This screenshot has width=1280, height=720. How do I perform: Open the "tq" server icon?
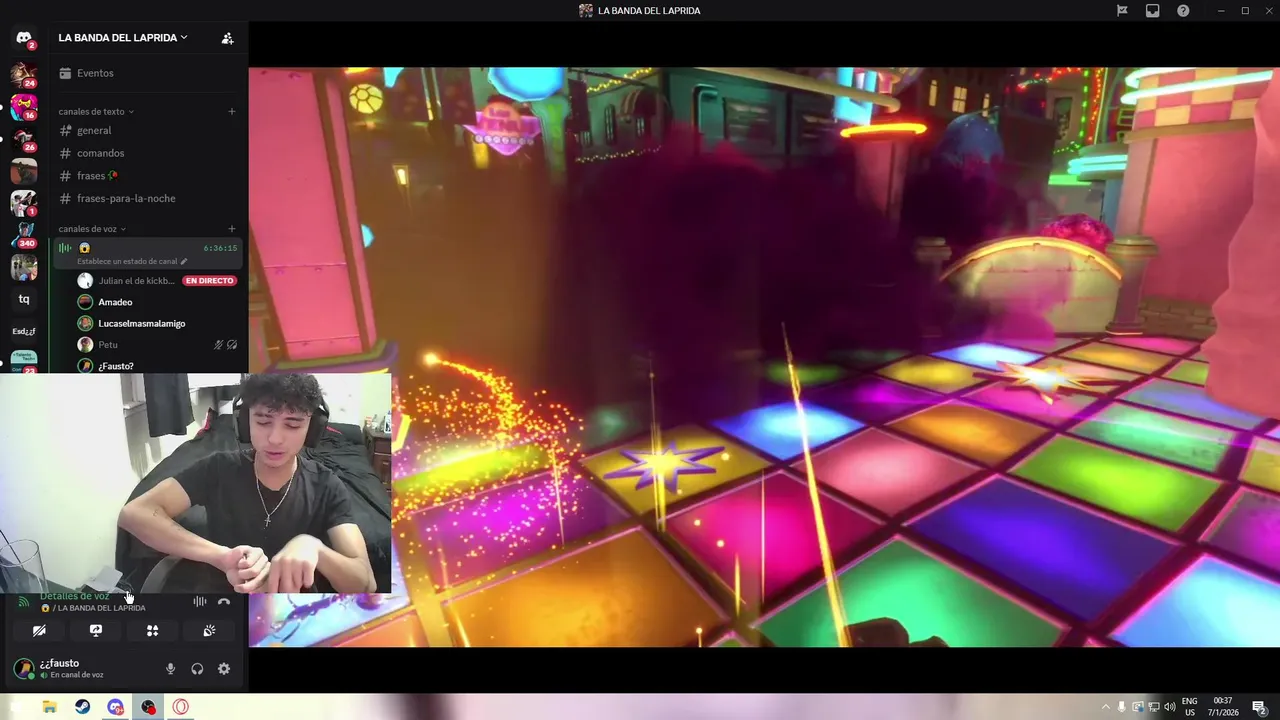click(x=24, y=299)
